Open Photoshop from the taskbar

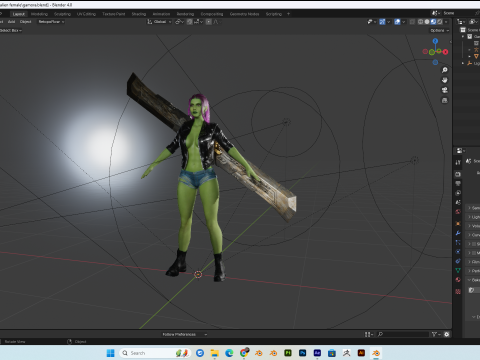(303, 353)
